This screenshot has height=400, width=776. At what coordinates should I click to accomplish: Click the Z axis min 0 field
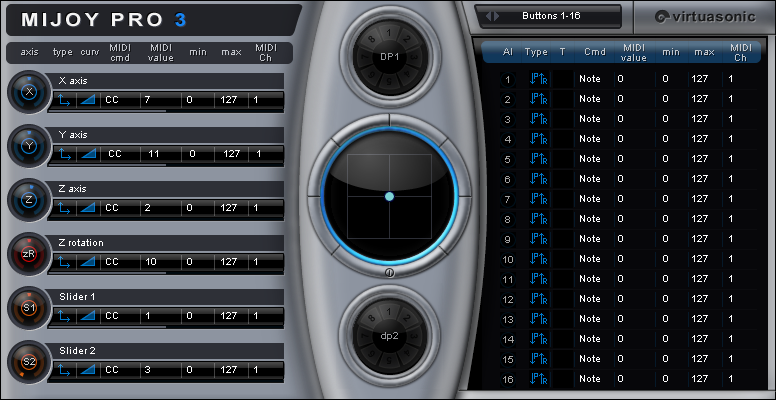[x=197, y=208]
